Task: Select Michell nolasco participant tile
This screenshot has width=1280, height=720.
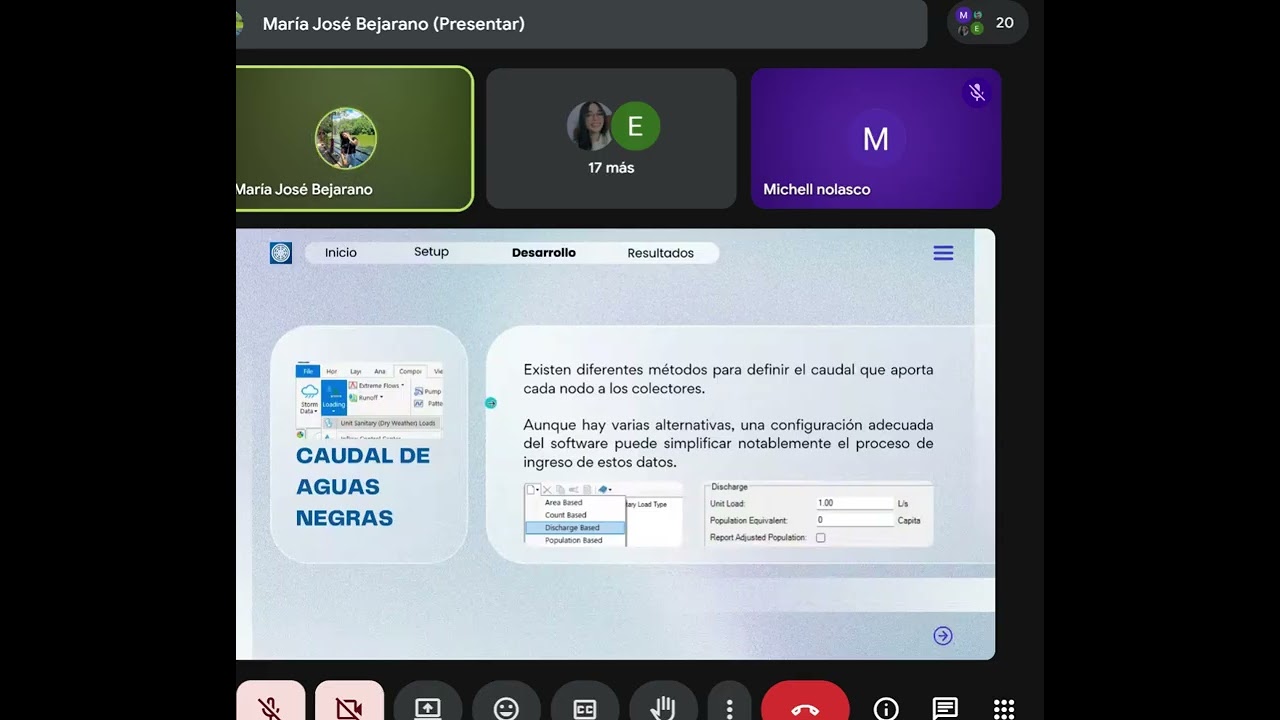Action: point(876,139)
